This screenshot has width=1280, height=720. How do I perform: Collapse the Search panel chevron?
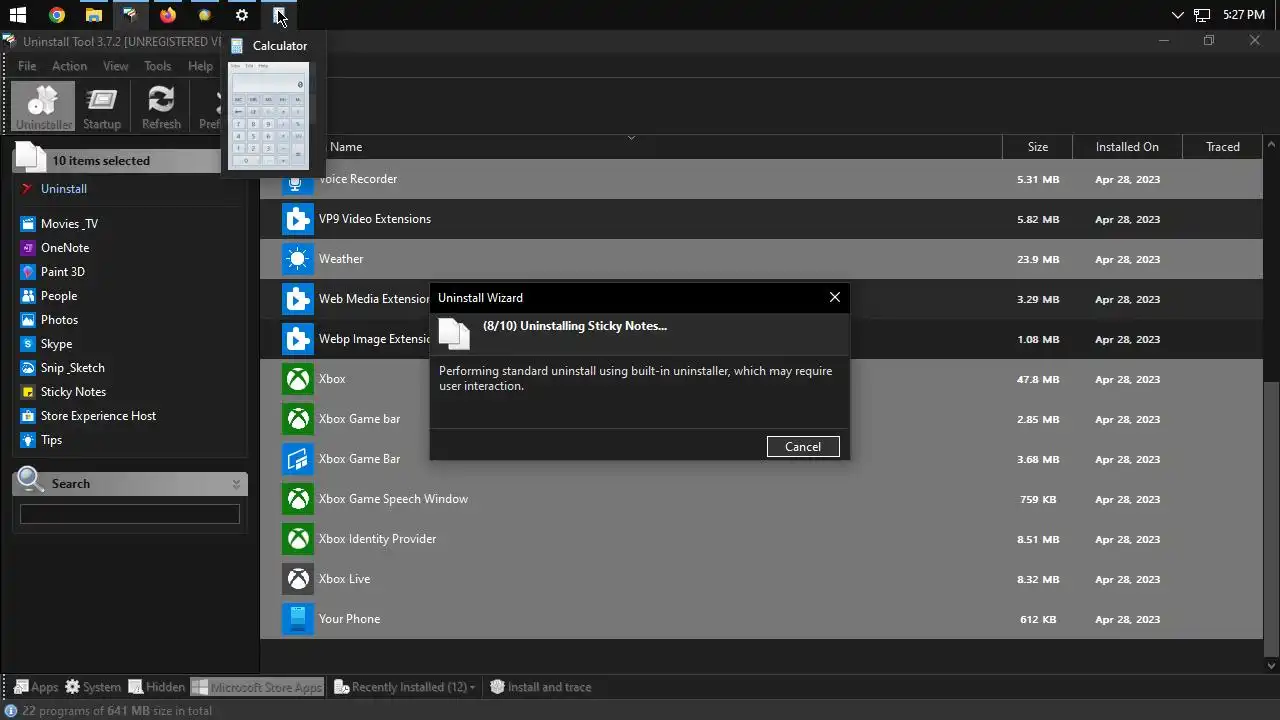pyautogui.click(x=237, y=484)
